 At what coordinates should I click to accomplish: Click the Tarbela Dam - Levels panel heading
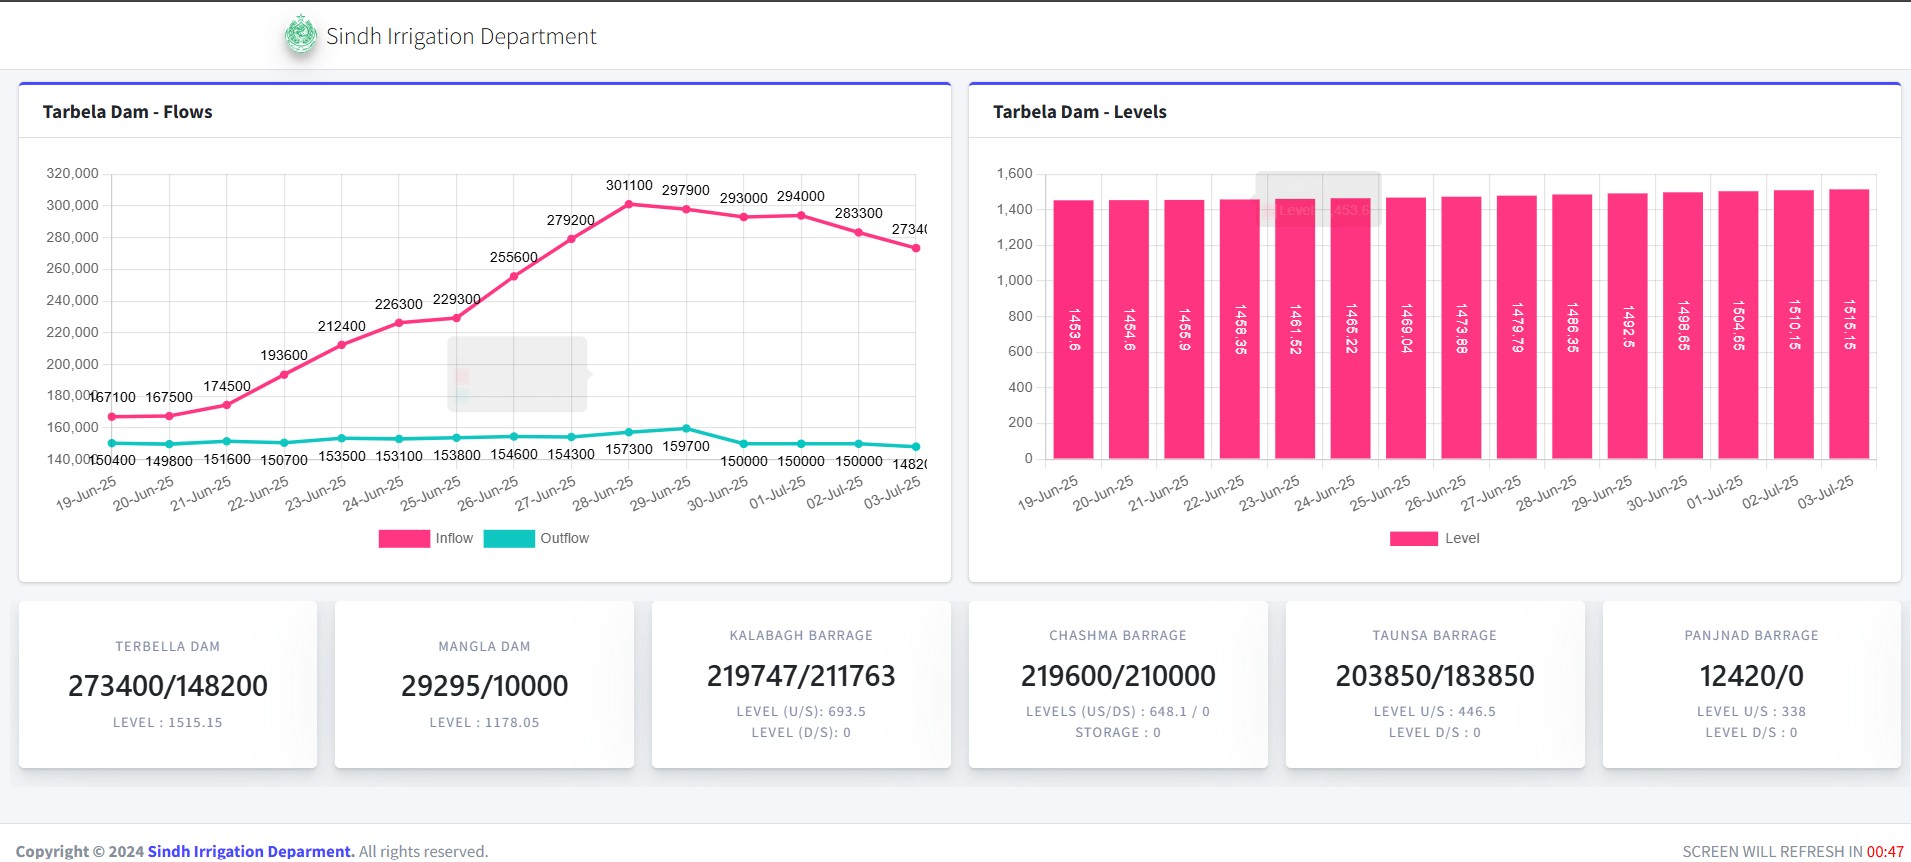(x=1079, y=112)
